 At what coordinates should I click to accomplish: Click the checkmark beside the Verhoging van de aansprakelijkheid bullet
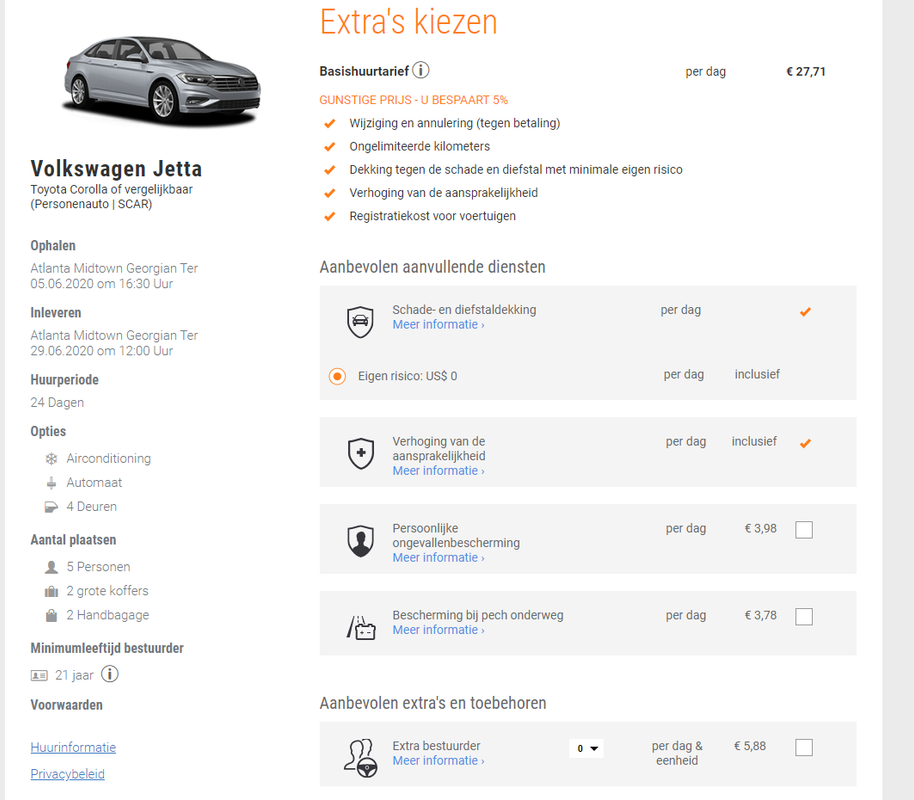(330, 193)
